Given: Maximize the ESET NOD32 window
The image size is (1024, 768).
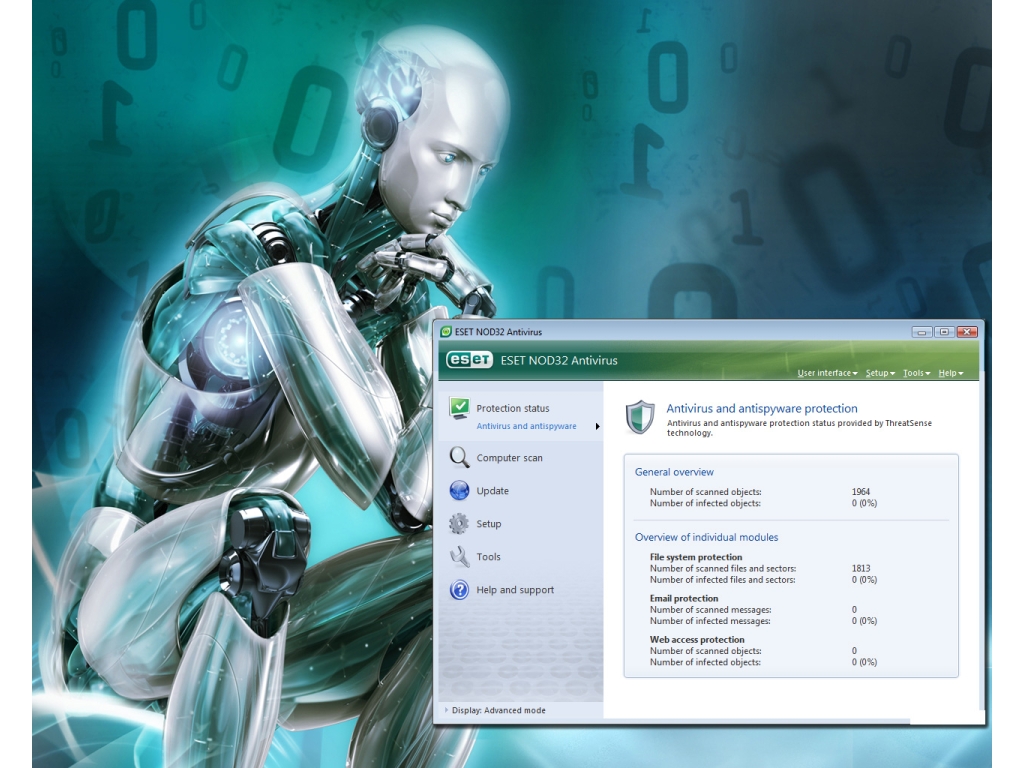Looking at the screenshot, I should (944, 332).
